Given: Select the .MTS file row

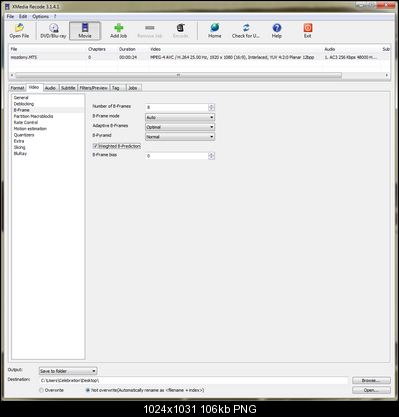Looking at the screenshot, I should (x=199, y=57).
